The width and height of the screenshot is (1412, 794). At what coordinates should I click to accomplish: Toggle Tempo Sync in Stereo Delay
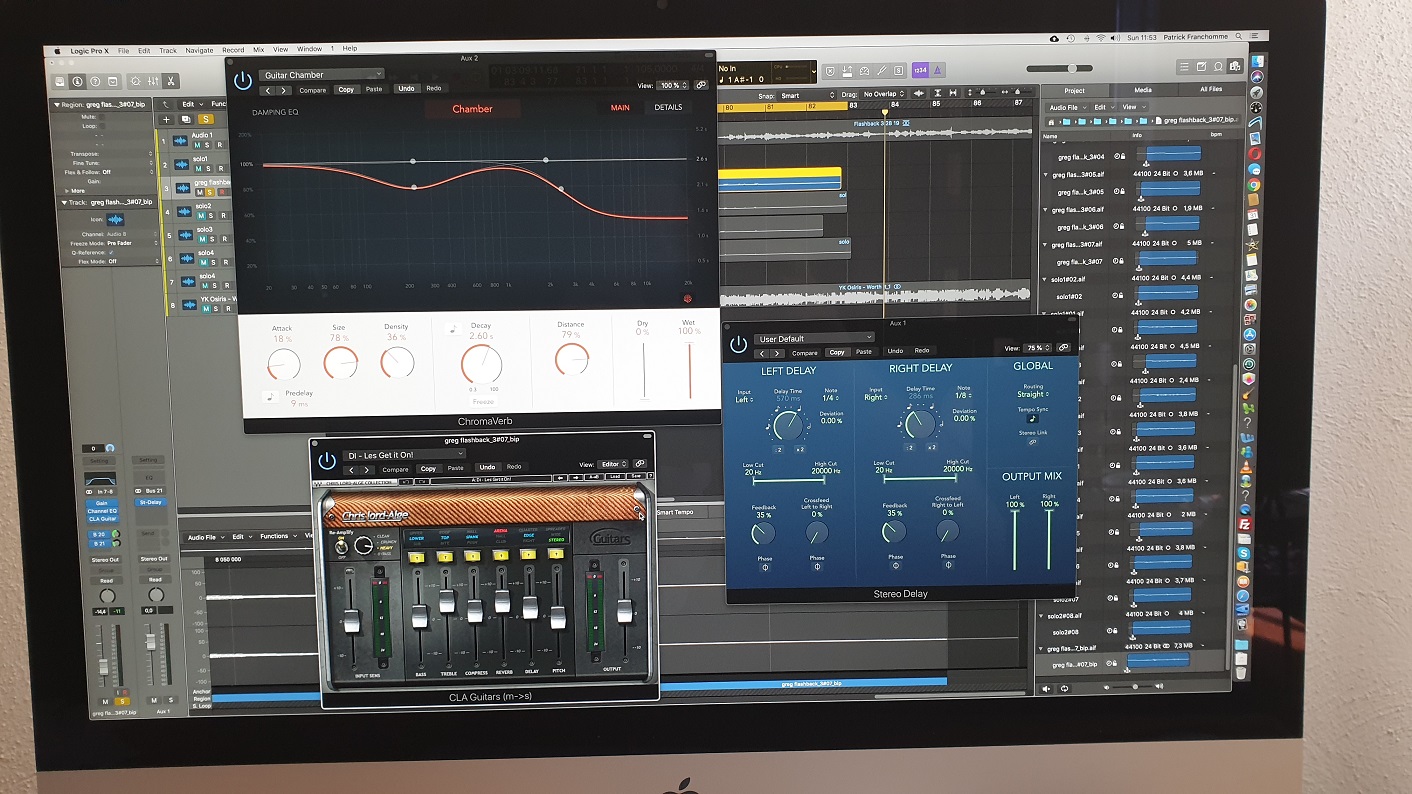point(1032,419)
